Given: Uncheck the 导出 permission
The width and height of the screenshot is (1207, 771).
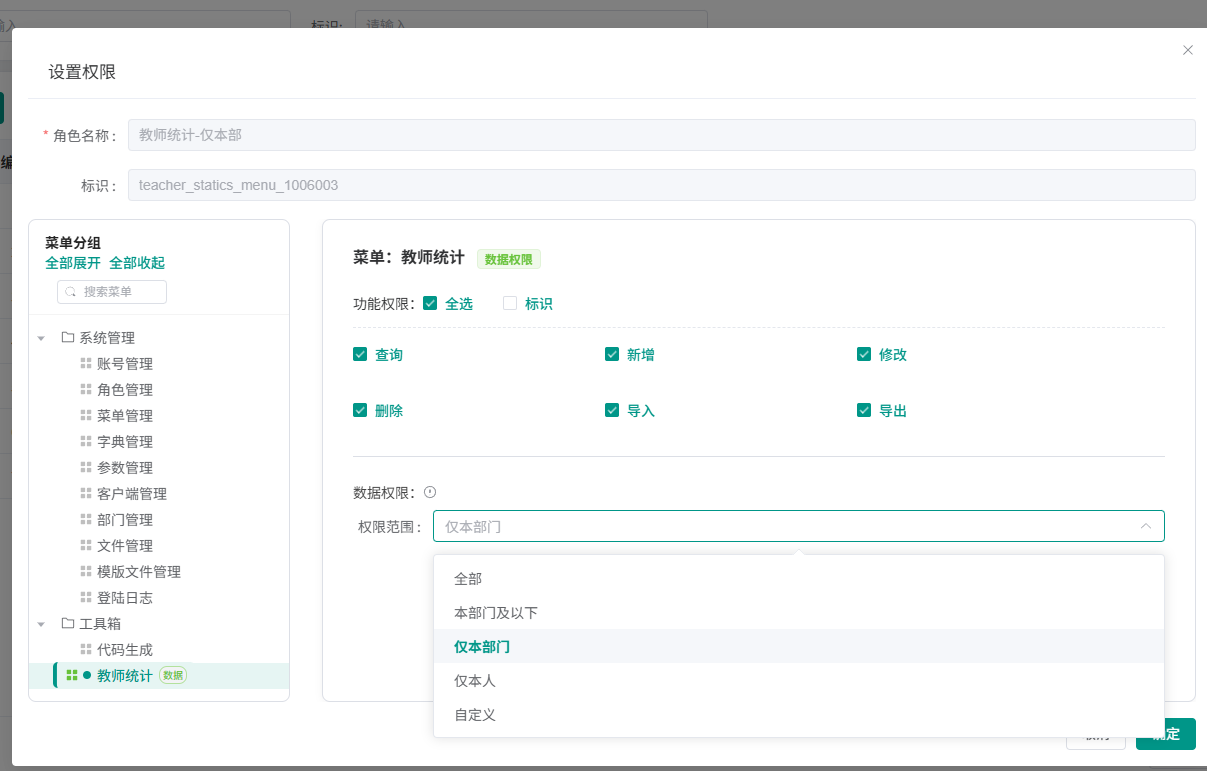Looking at the screenshot, I should click(x=864, y=410).
